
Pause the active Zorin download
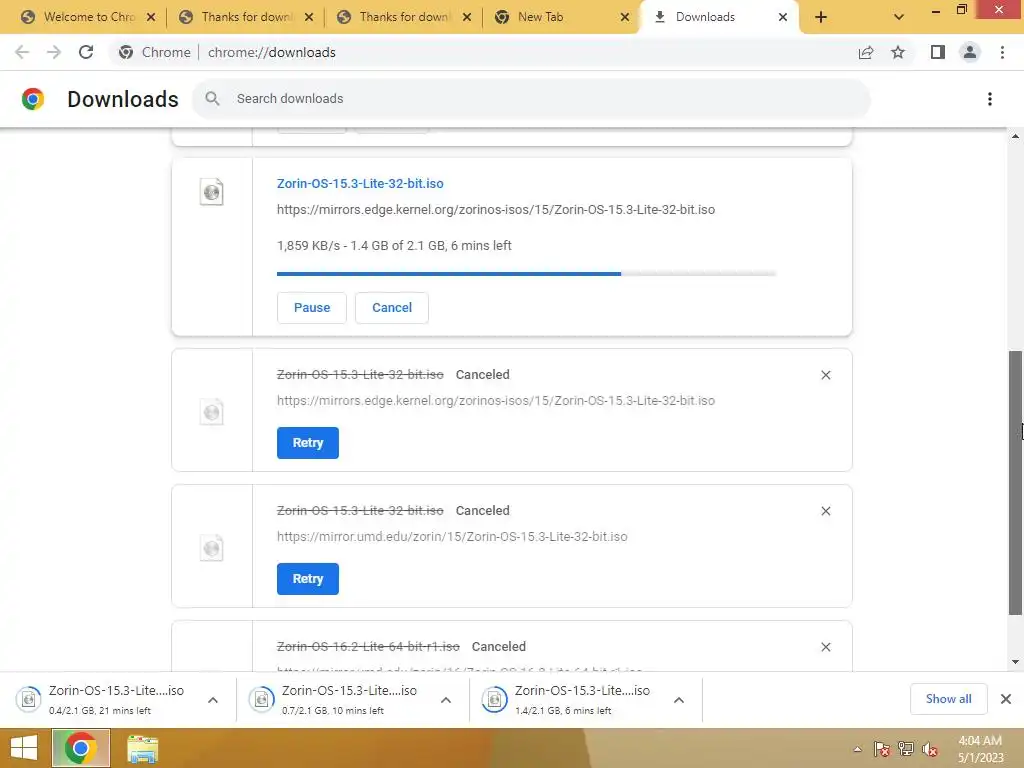click(x=312, y=308)
